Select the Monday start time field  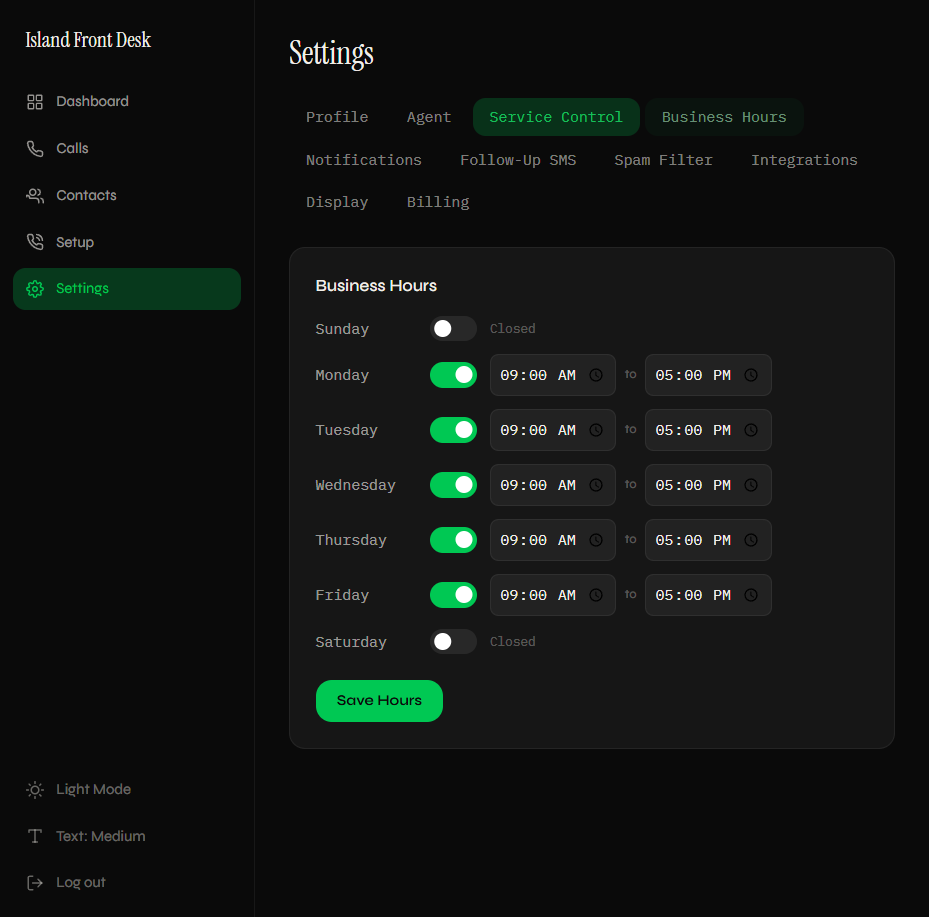point(540,375)
